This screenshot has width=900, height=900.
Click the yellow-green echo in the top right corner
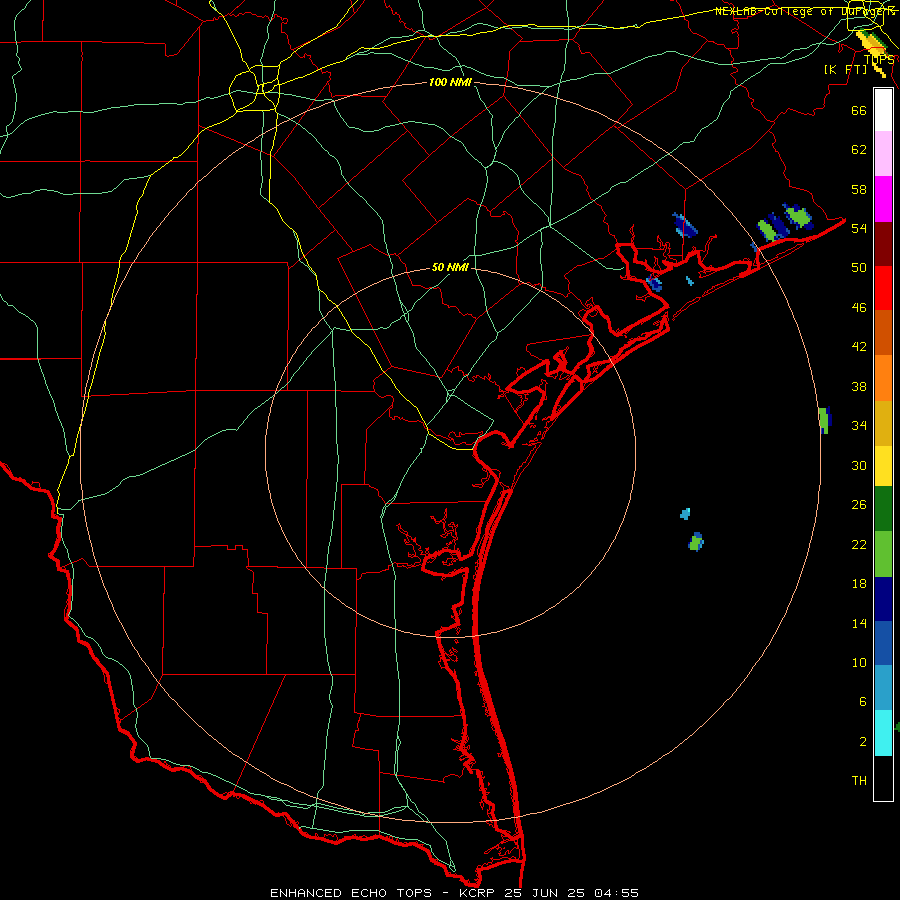pos(871,47)
